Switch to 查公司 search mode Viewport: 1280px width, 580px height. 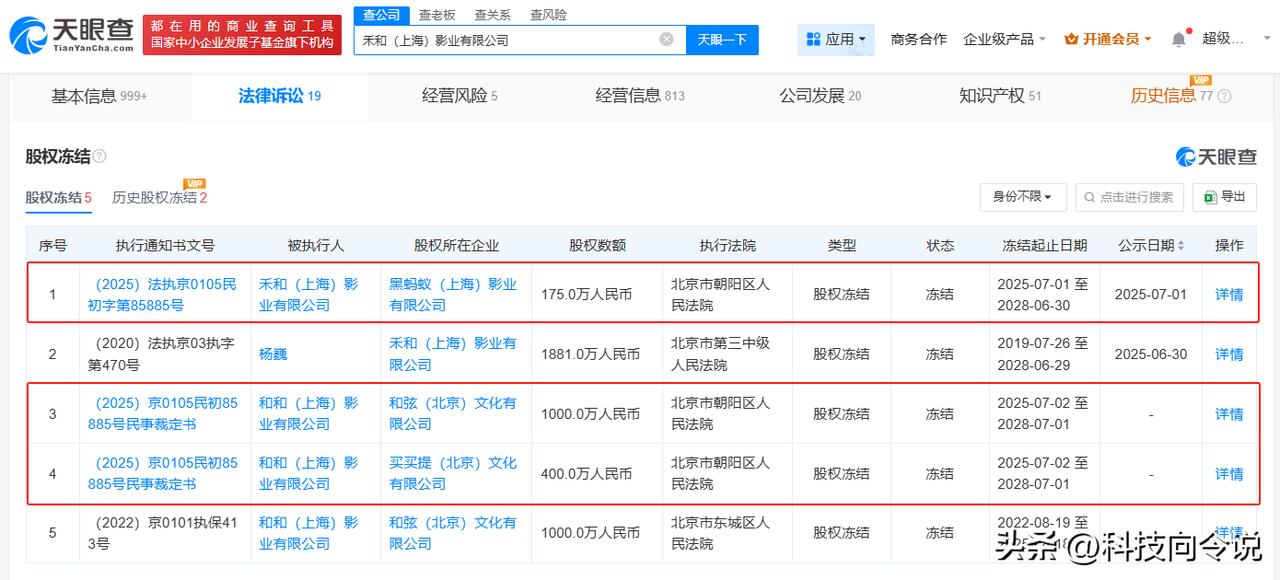[381, 14]
